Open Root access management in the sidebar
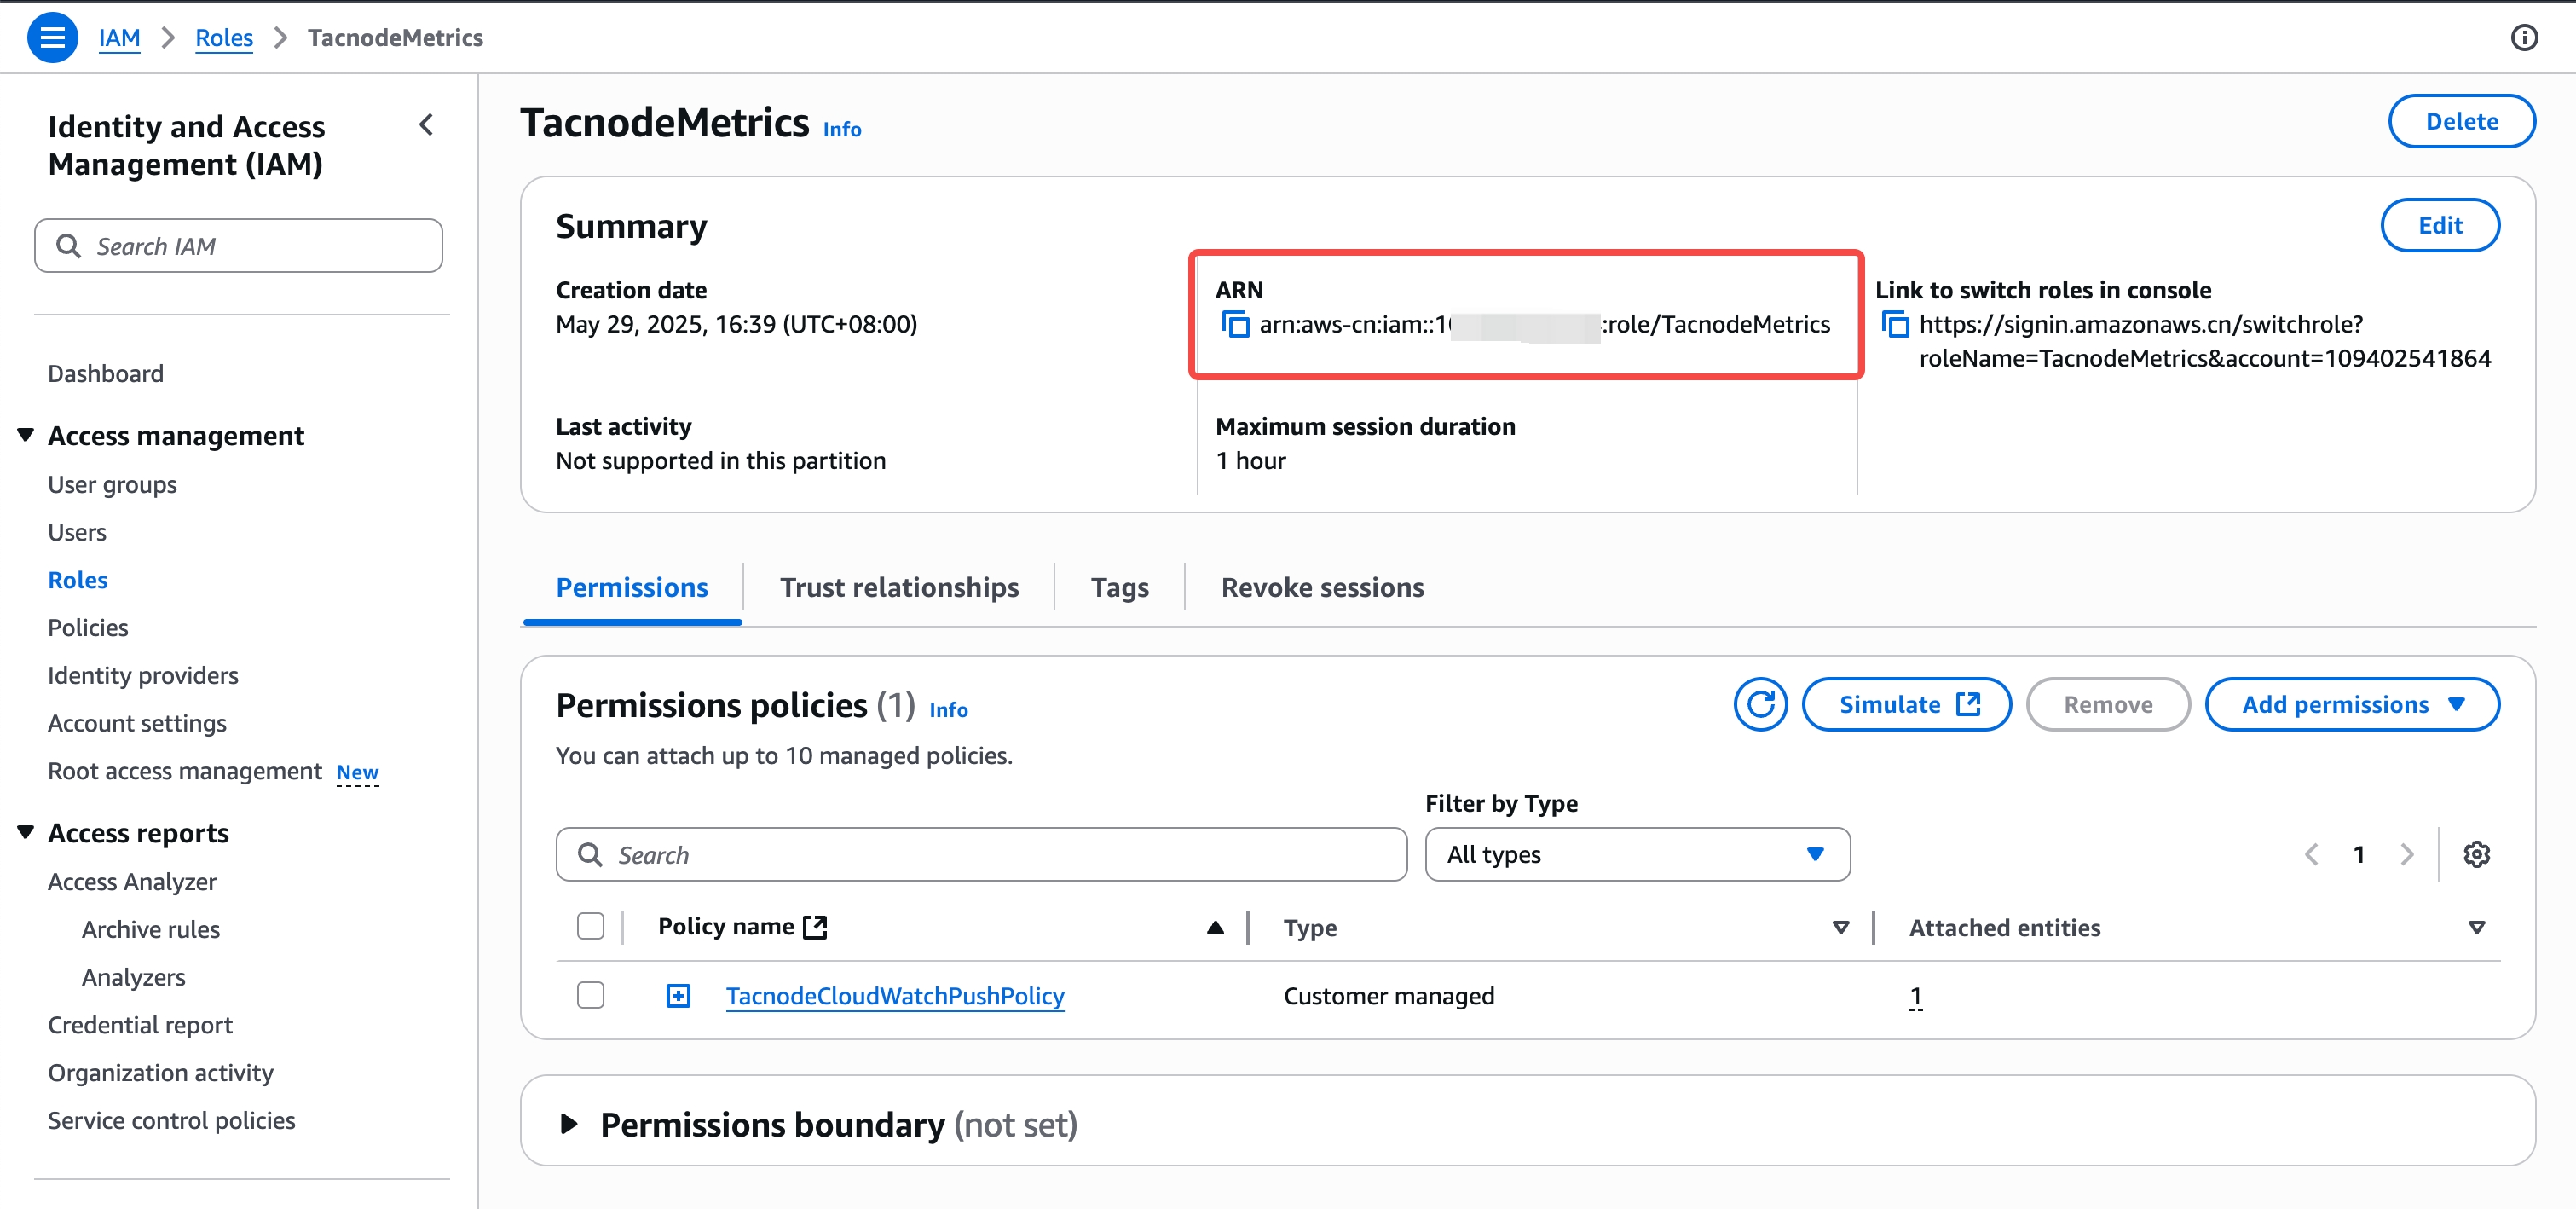This screenshot has height=1209, width=2576. (185, 771)
